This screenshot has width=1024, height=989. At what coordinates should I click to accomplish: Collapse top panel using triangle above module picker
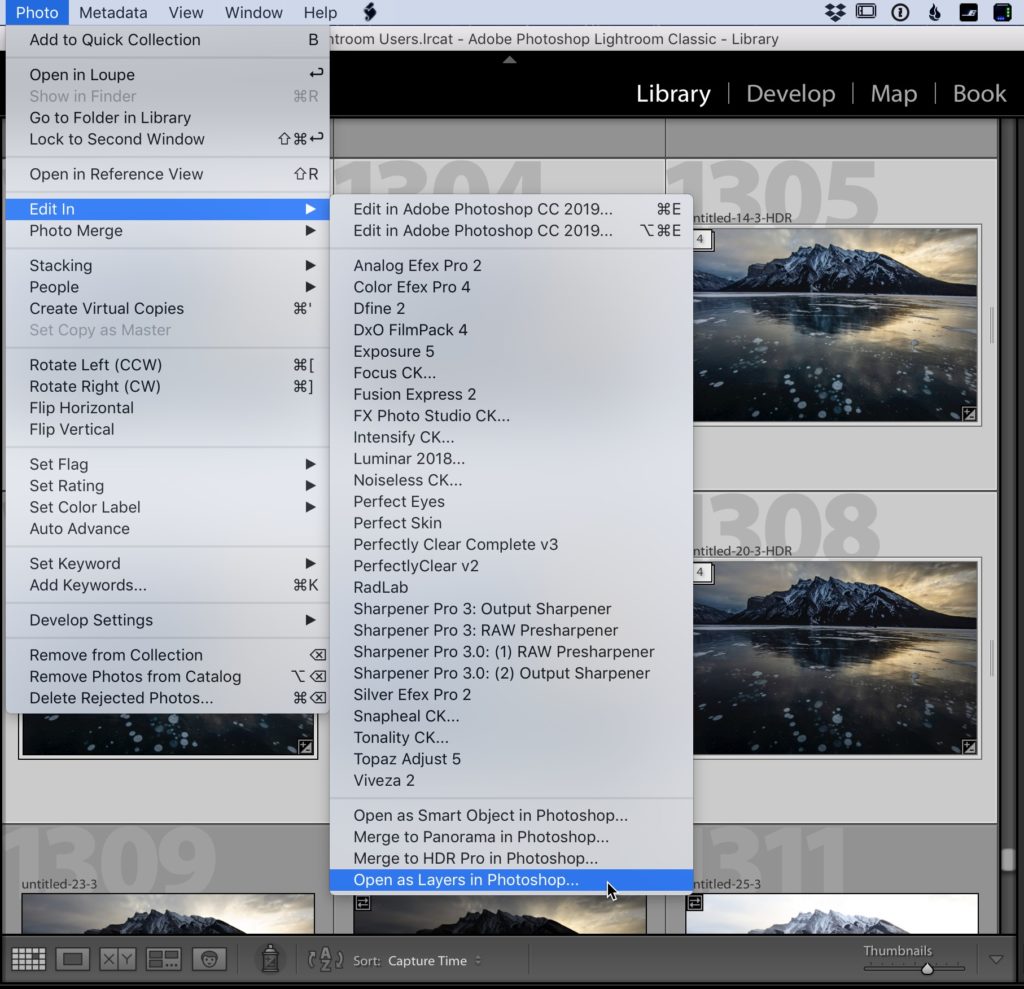(x=509, y=59)
